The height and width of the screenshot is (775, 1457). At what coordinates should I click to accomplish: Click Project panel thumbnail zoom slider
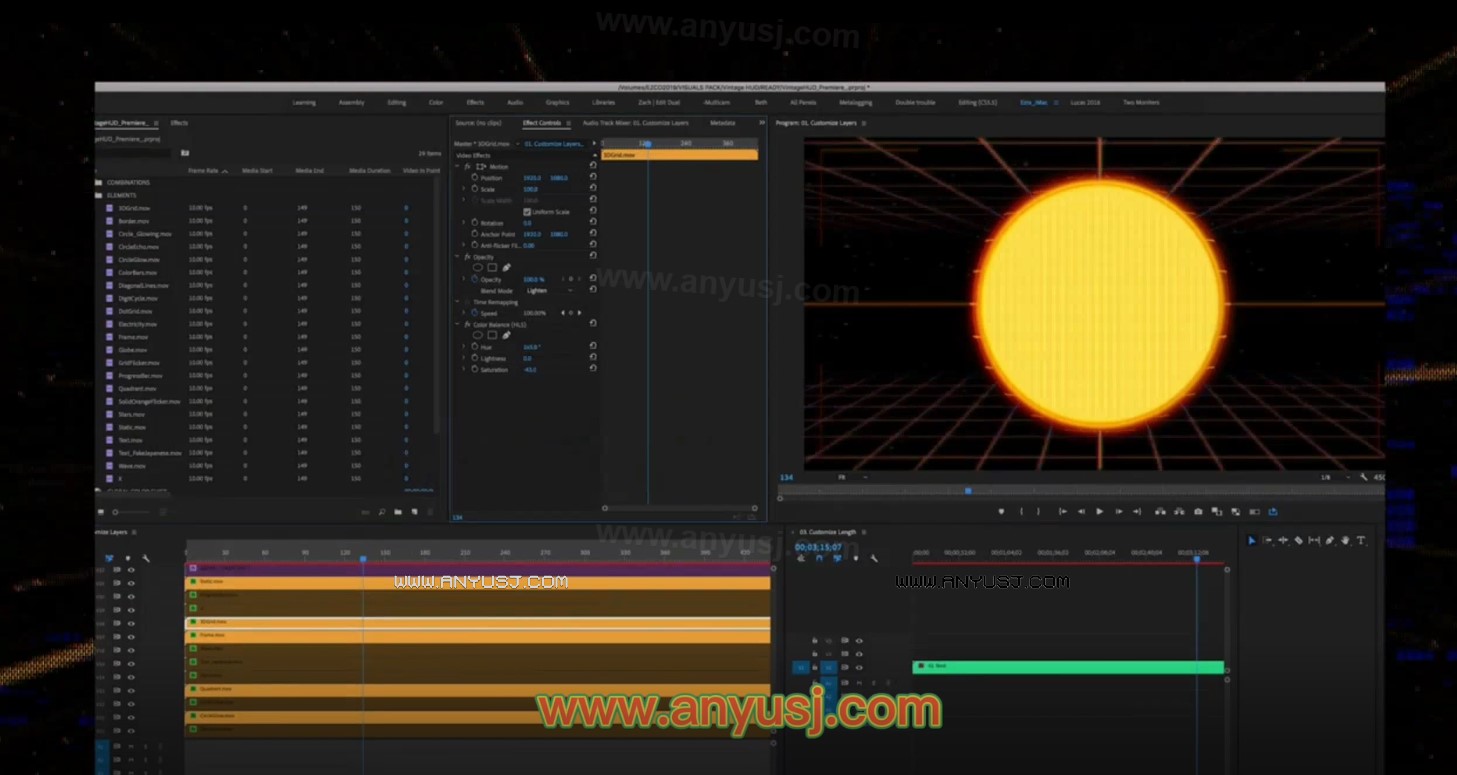pos(117,512)
